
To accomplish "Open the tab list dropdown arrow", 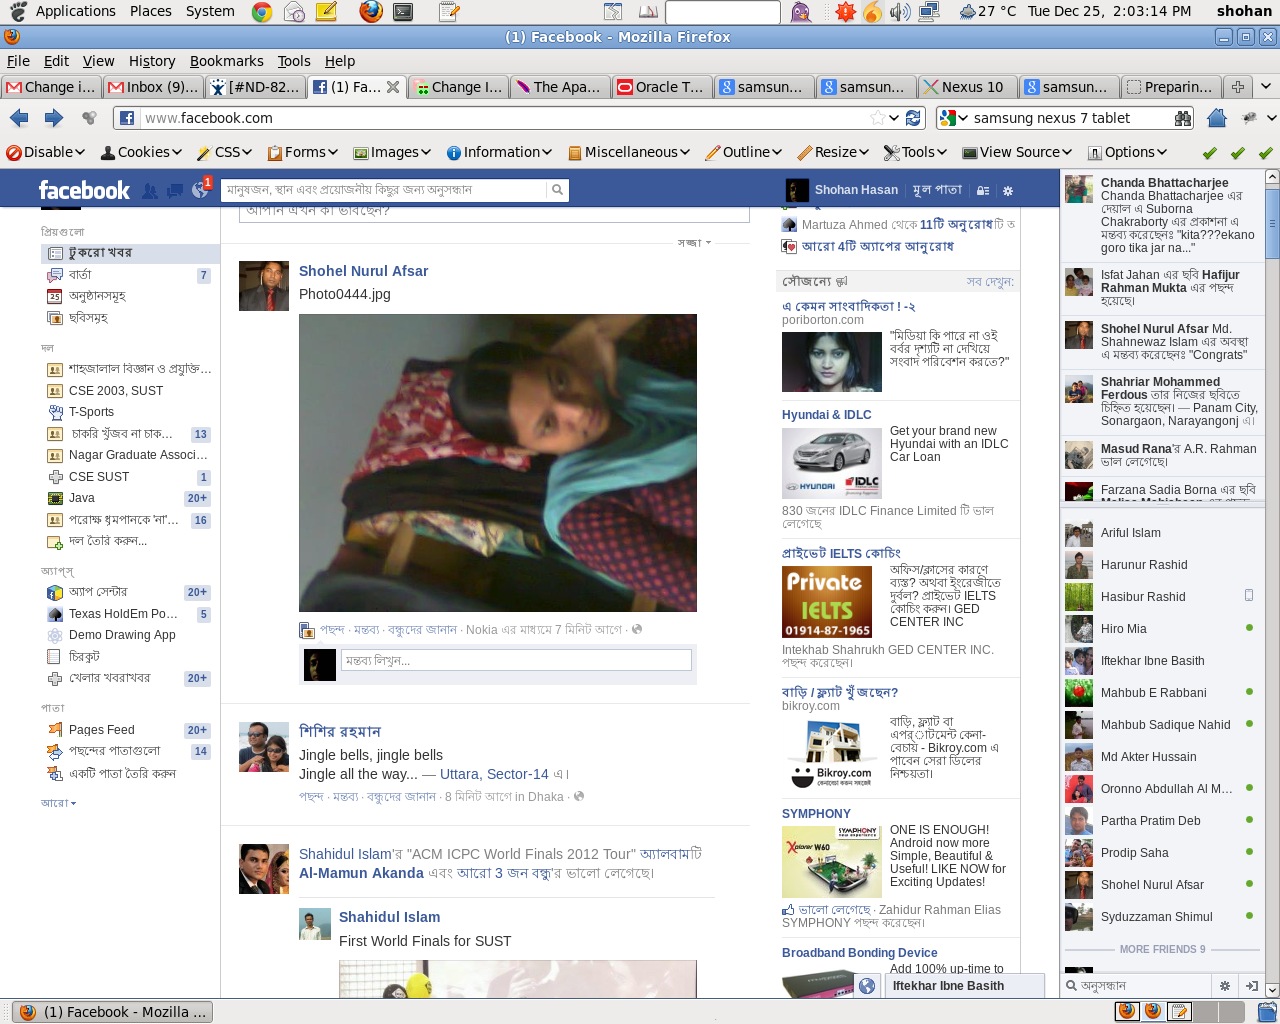I will 1266,87.
